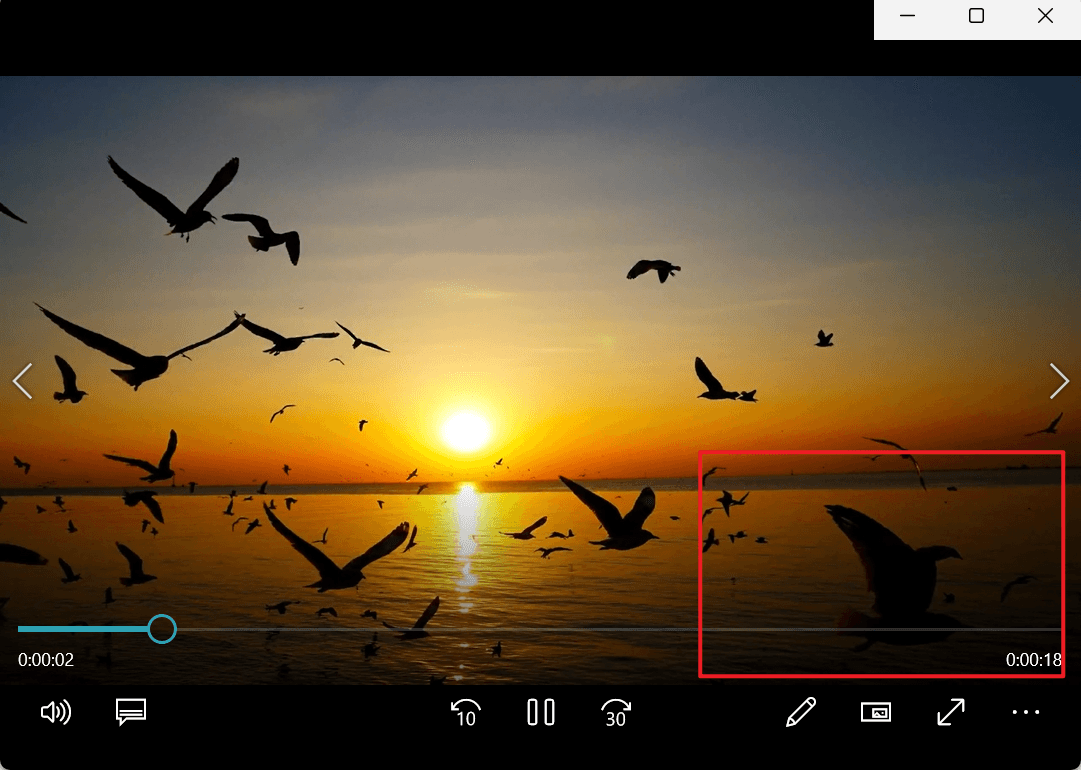This screenshot has width=1081, height=770.
Task: Expand more playback settings via ellipsis
Action: tap(1026, 712)
